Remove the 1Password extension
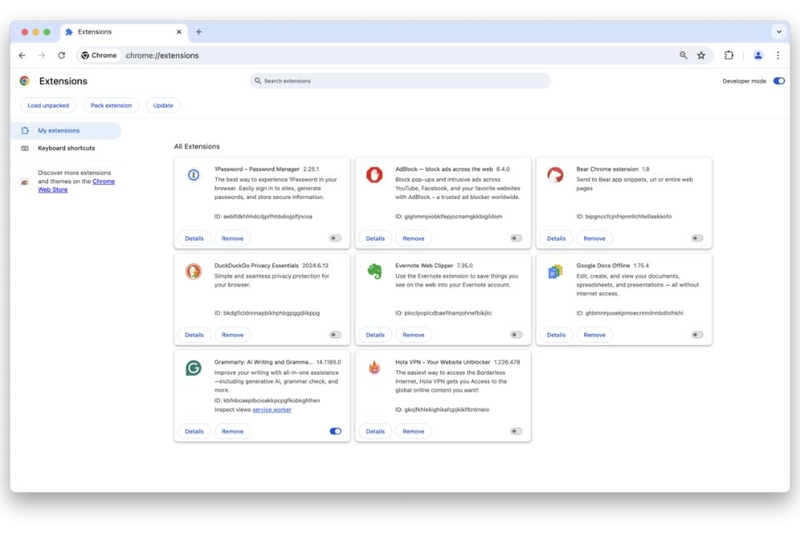800x533 pixels. [x=233, y=238]
